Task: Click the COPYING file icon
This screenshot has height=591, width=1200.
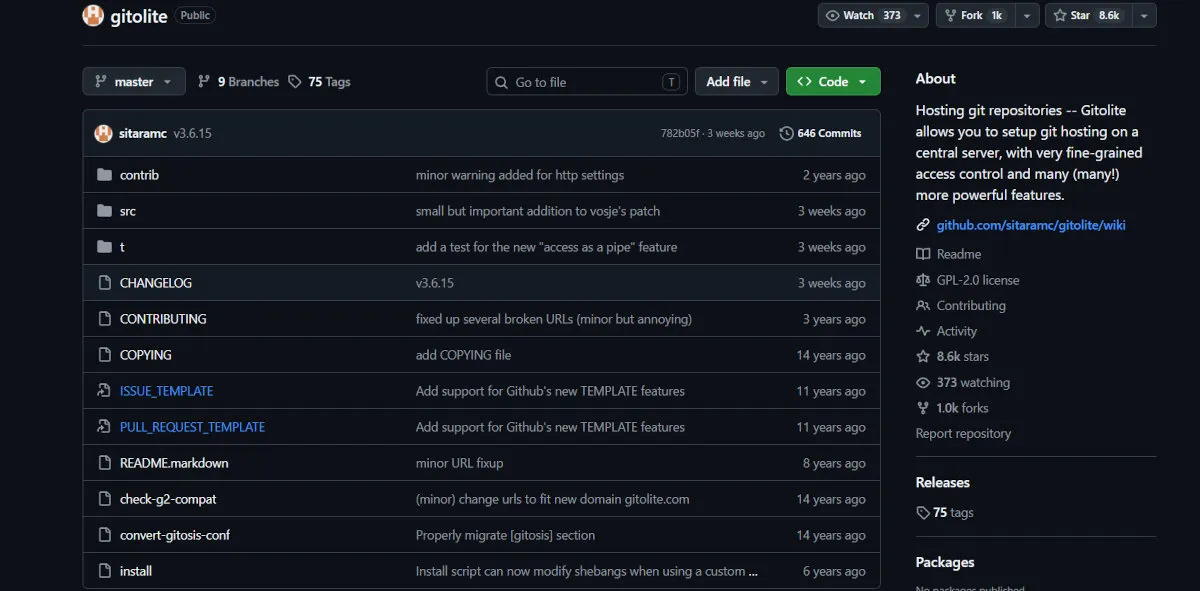Action: (x=104, y=355)
